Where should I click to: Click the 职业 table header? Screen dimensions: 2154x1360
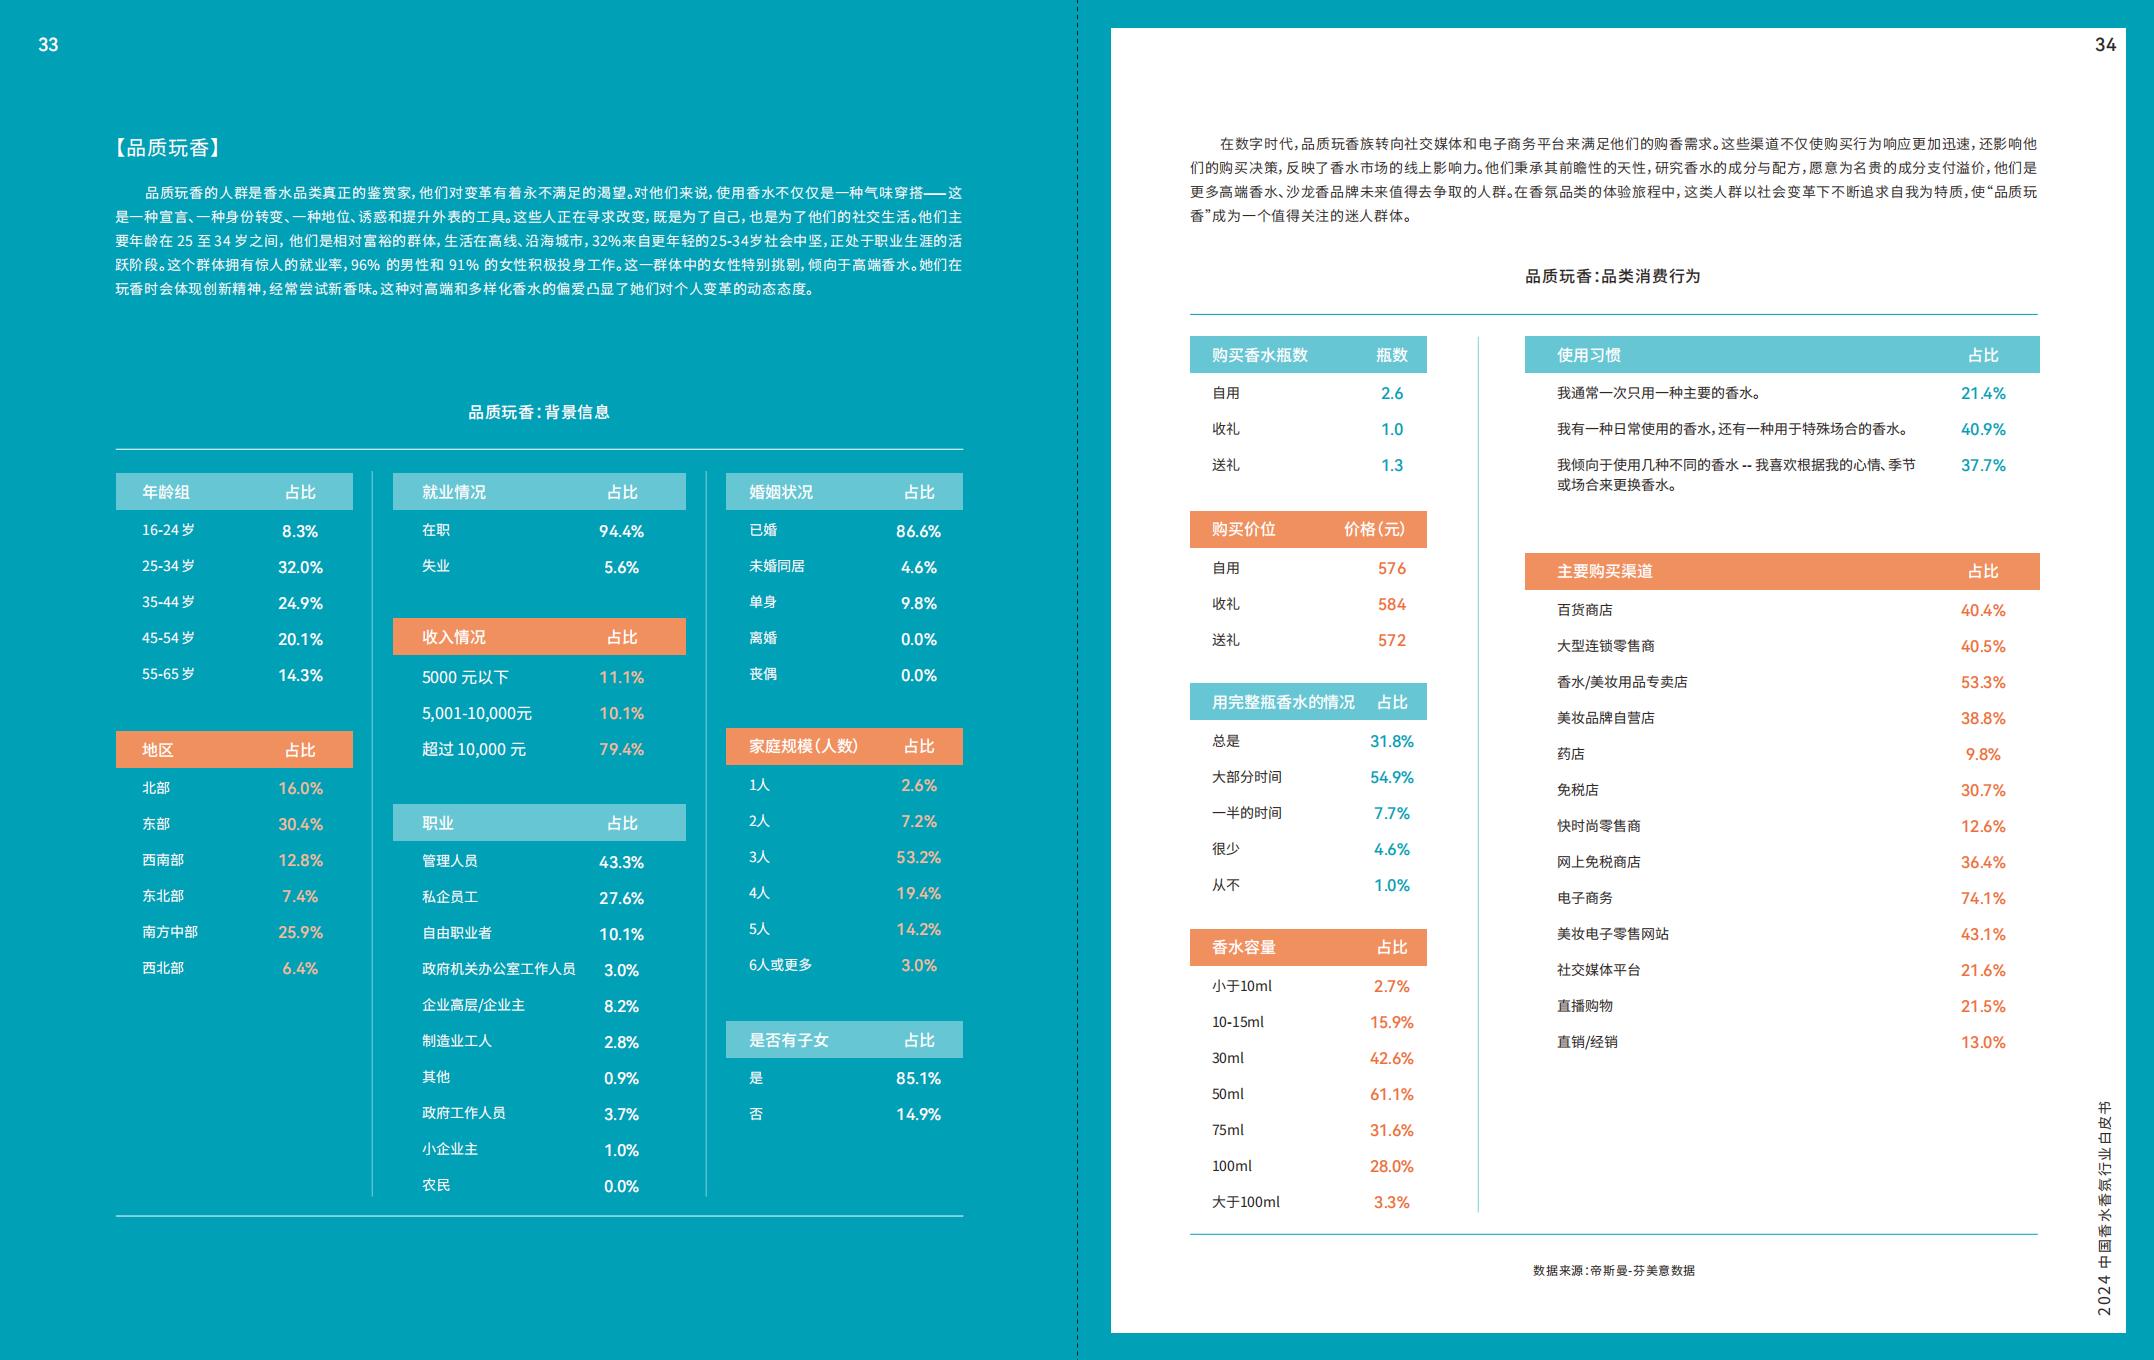539,823
